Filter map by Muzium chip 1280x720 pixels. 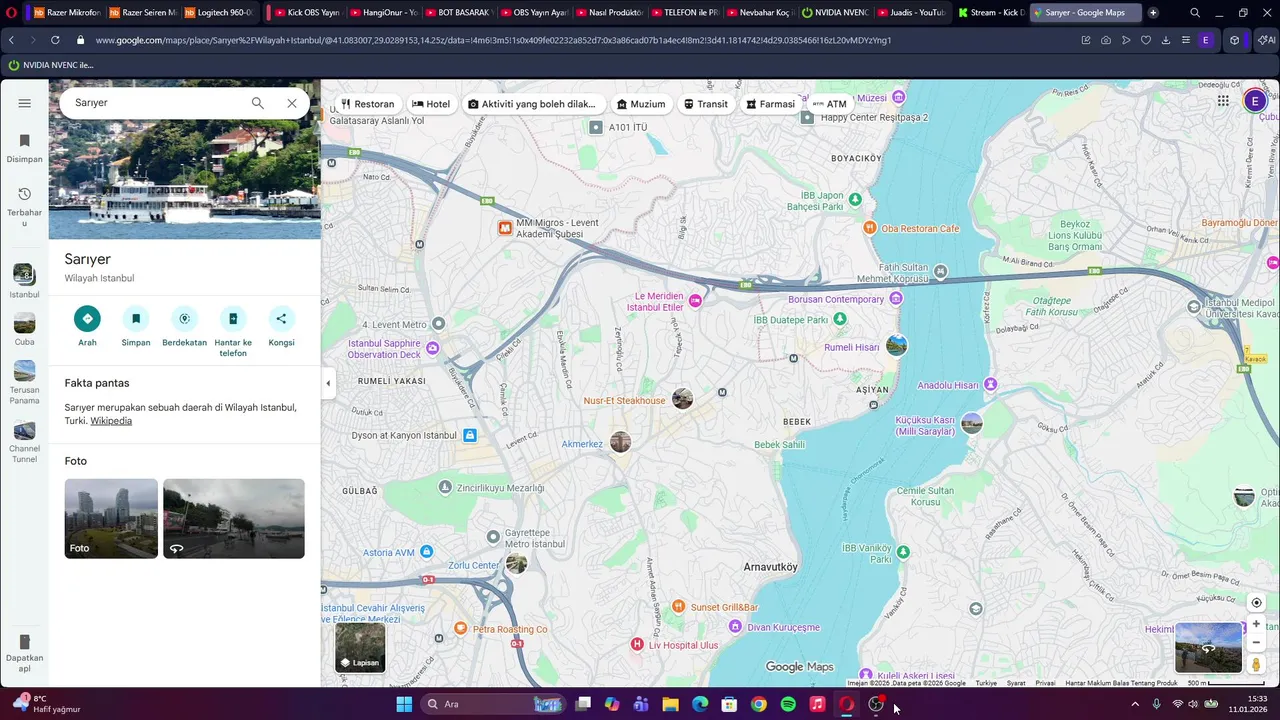641,104
